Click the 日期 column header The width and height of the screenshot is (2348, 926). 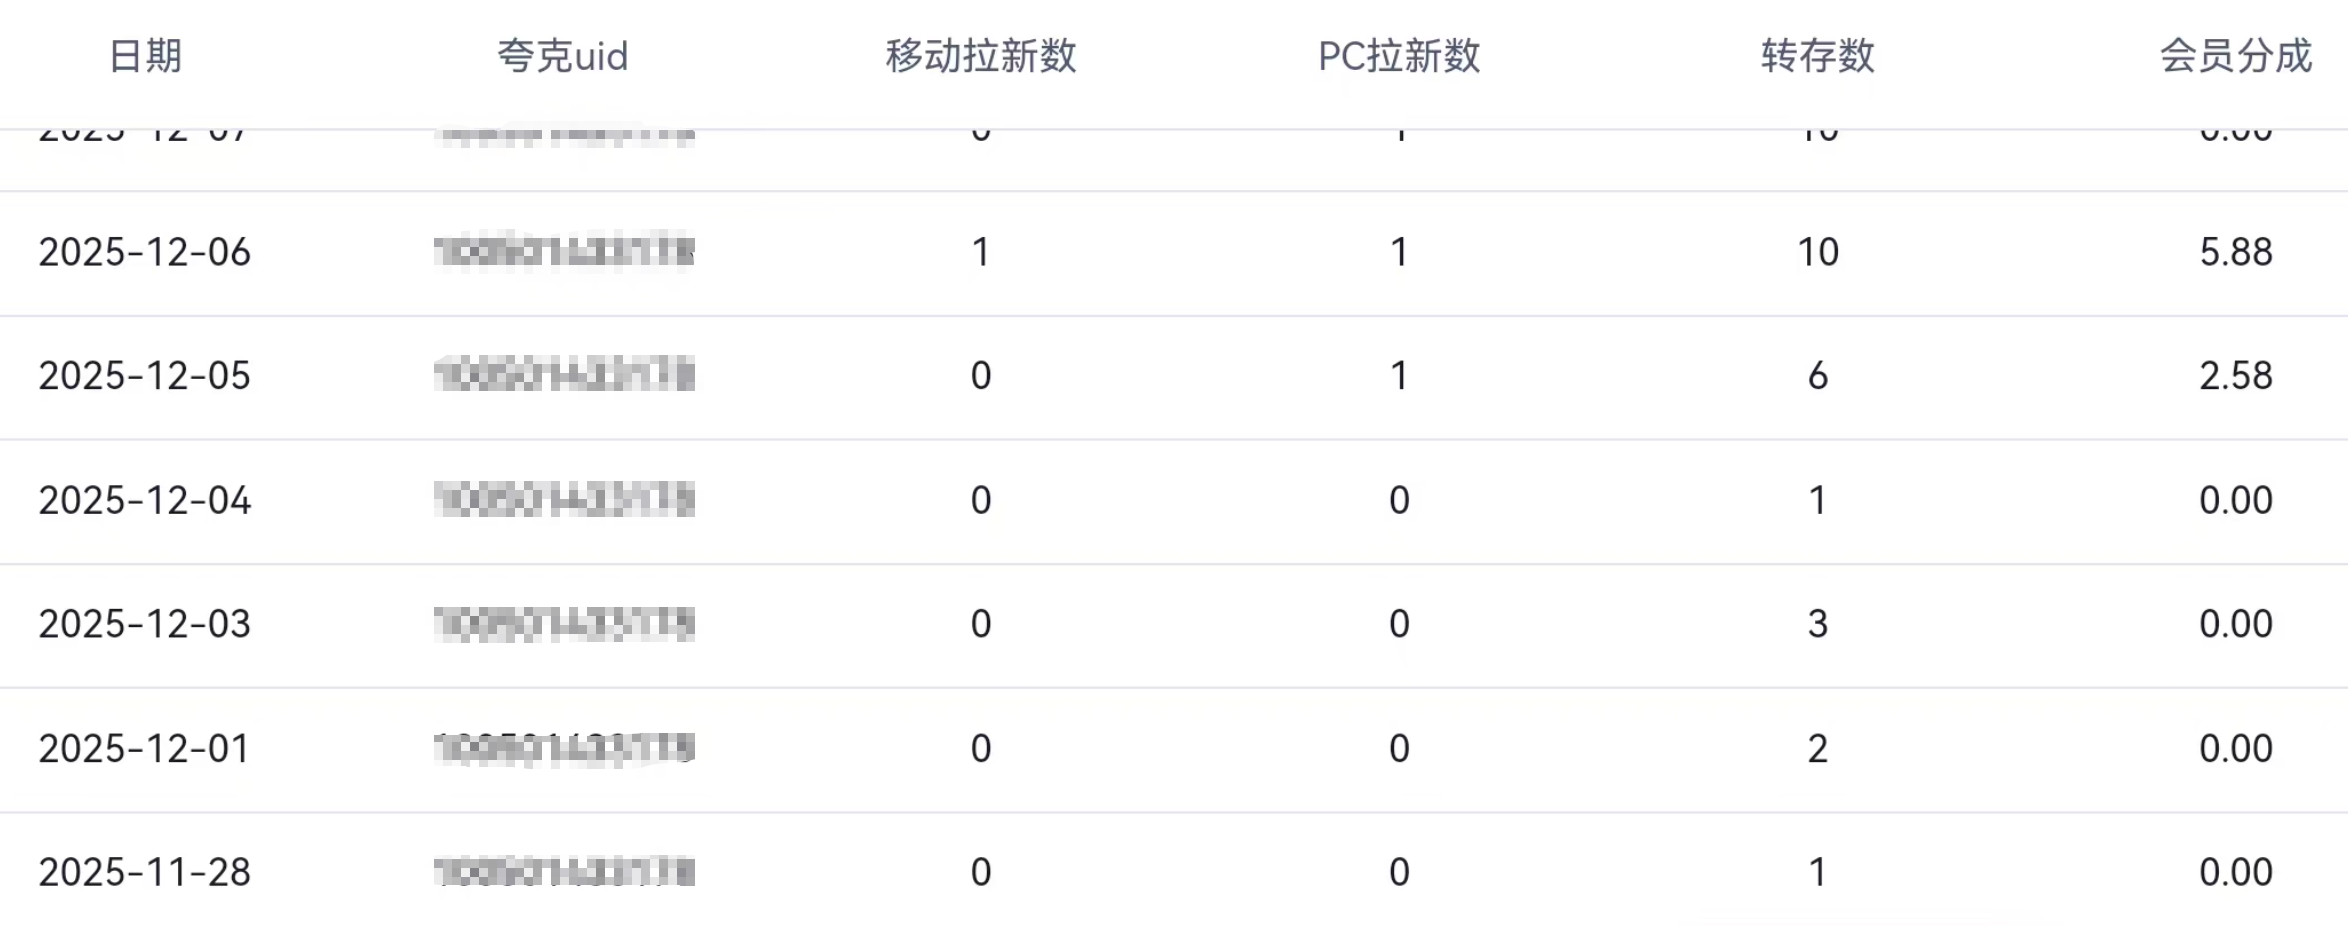click(145, 56)
